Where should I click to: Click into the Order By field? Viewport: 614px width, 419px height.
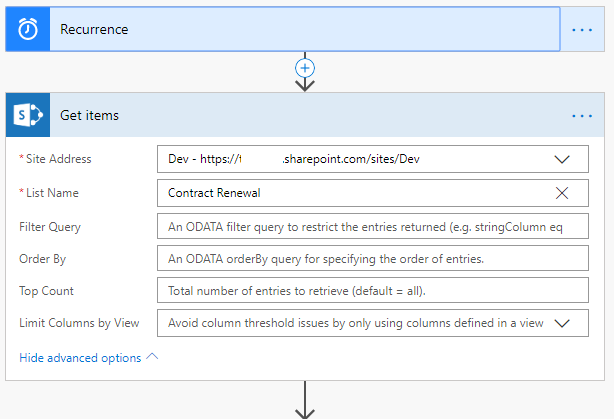pyautogui.click(x=372, y=259)
